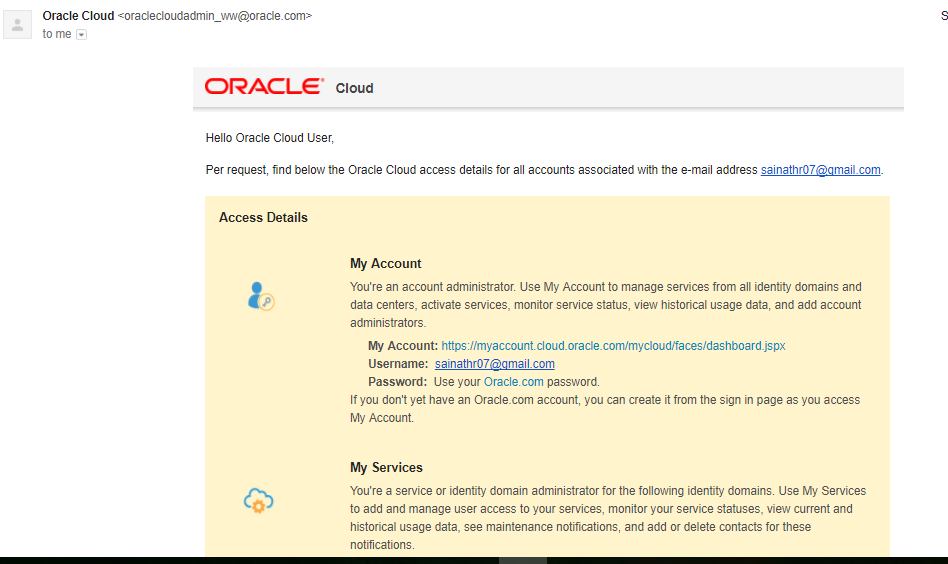Image resolution: width=948 pixels, height=564 pixels.
Task: Expand the 'to me' recipient details dropdown
Action: [x=82, y=35]
